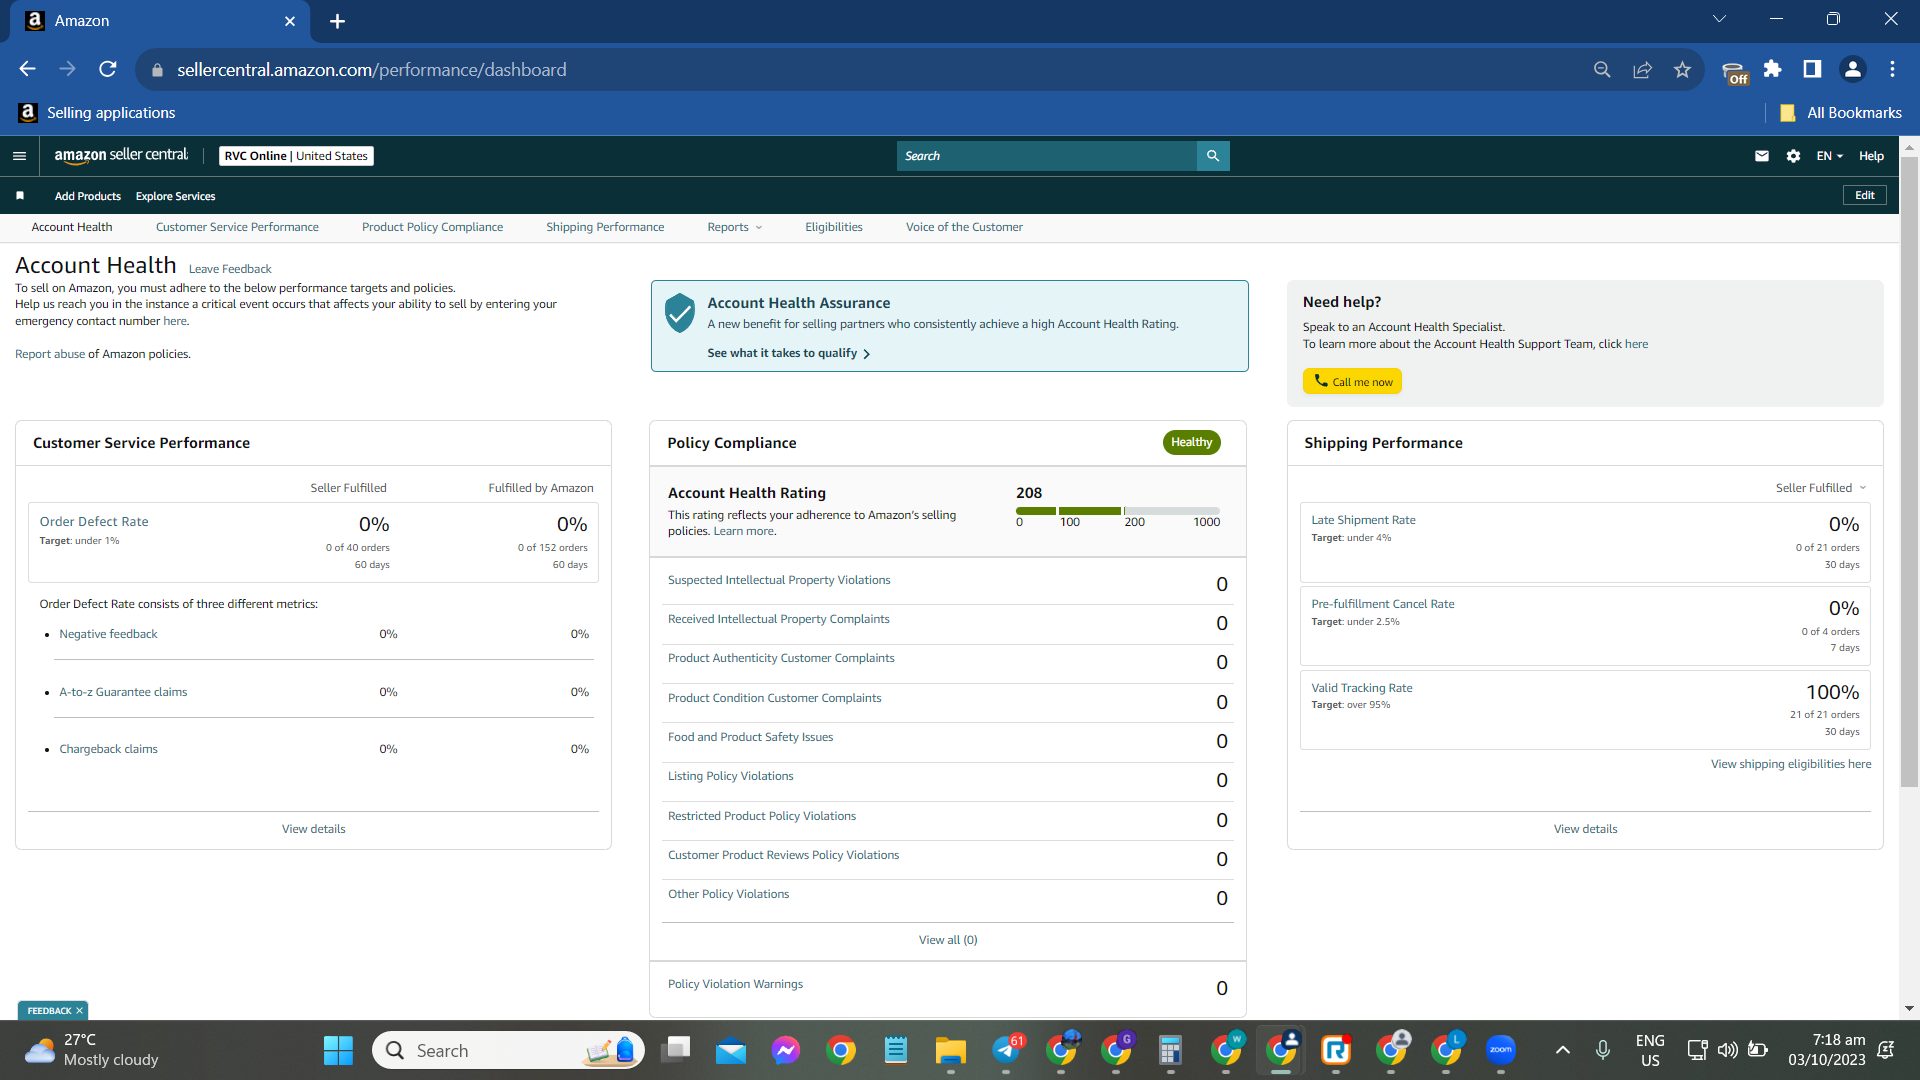
Task: Open Food and Product Safety Issues
Action: [750, 737]
